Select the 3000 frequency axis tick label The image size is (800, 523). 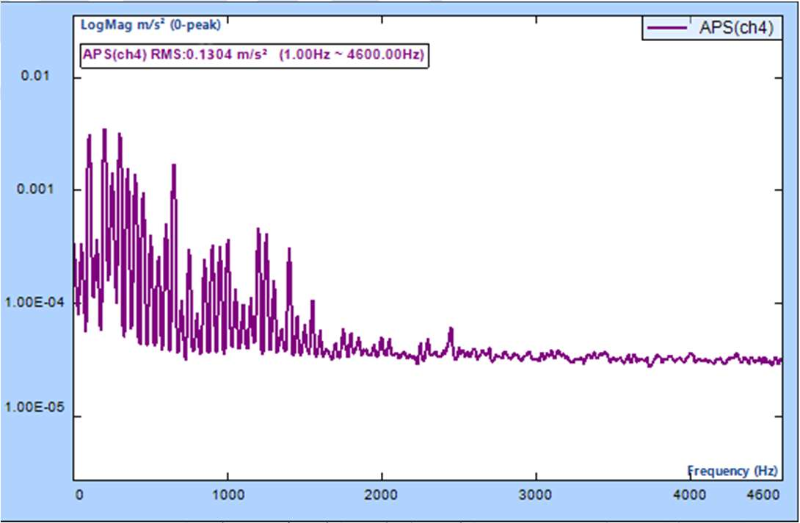pos(535,495)
